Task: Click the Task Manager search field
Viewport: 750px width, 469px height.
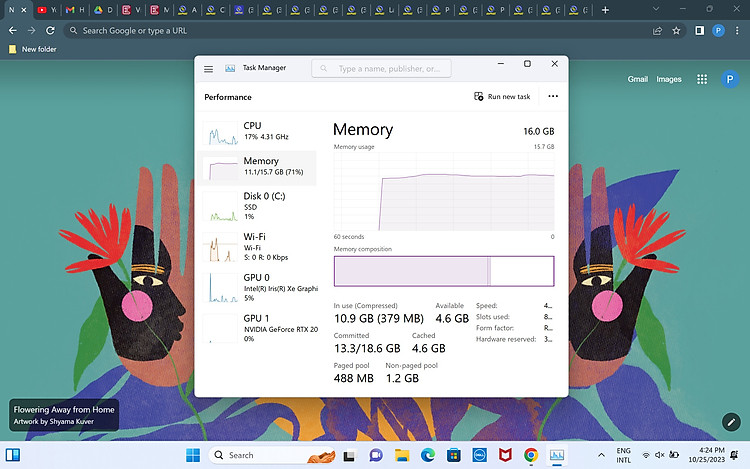Action: pyautogui.click(x=381, y=68)
